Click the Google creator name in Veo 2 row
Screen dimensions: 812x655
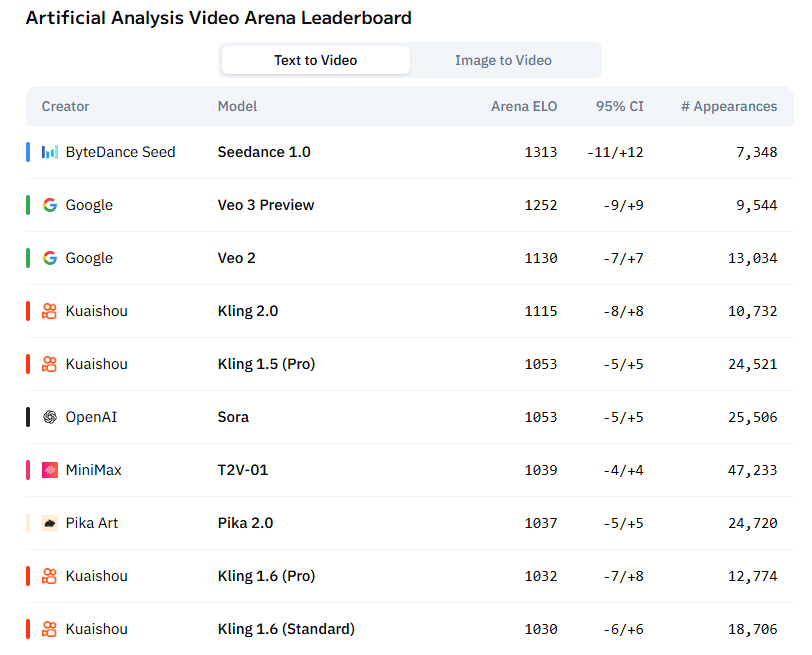(89, 258)
